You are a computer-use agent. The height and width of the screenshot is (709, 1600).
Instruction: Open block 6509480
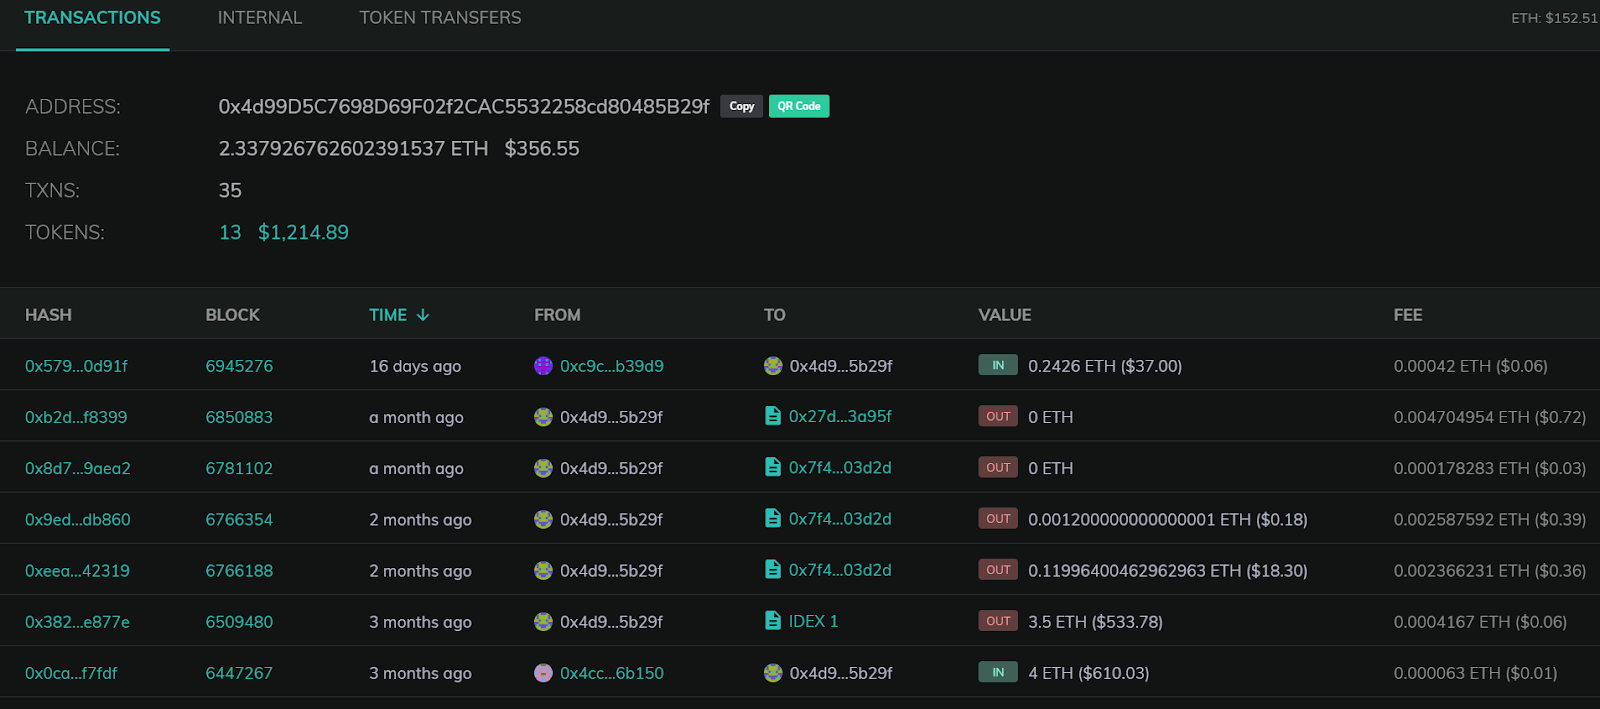click(x=239, y=622)
